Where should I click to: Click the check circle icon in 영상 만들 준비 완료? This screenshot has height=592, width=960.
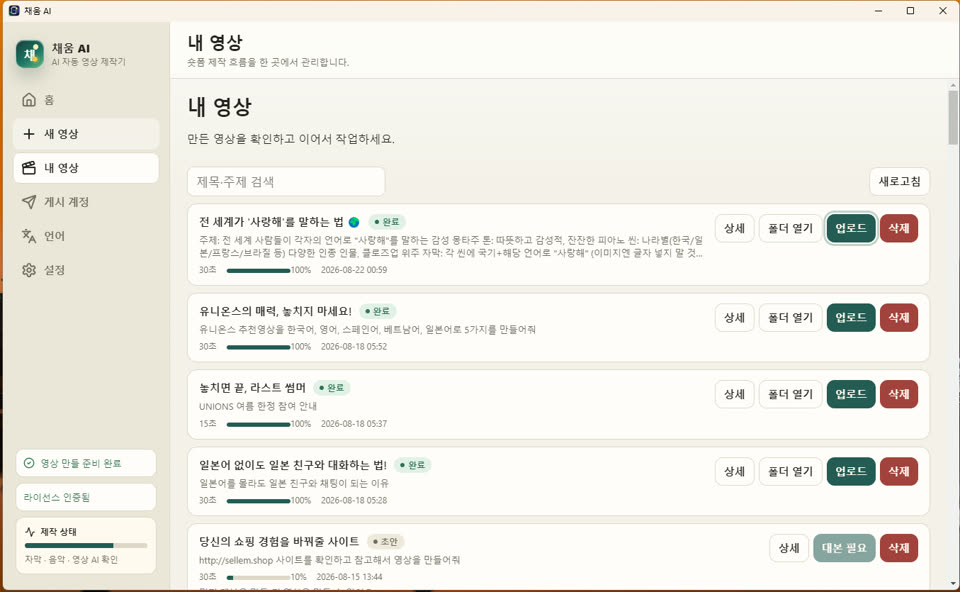pos(29,463)
